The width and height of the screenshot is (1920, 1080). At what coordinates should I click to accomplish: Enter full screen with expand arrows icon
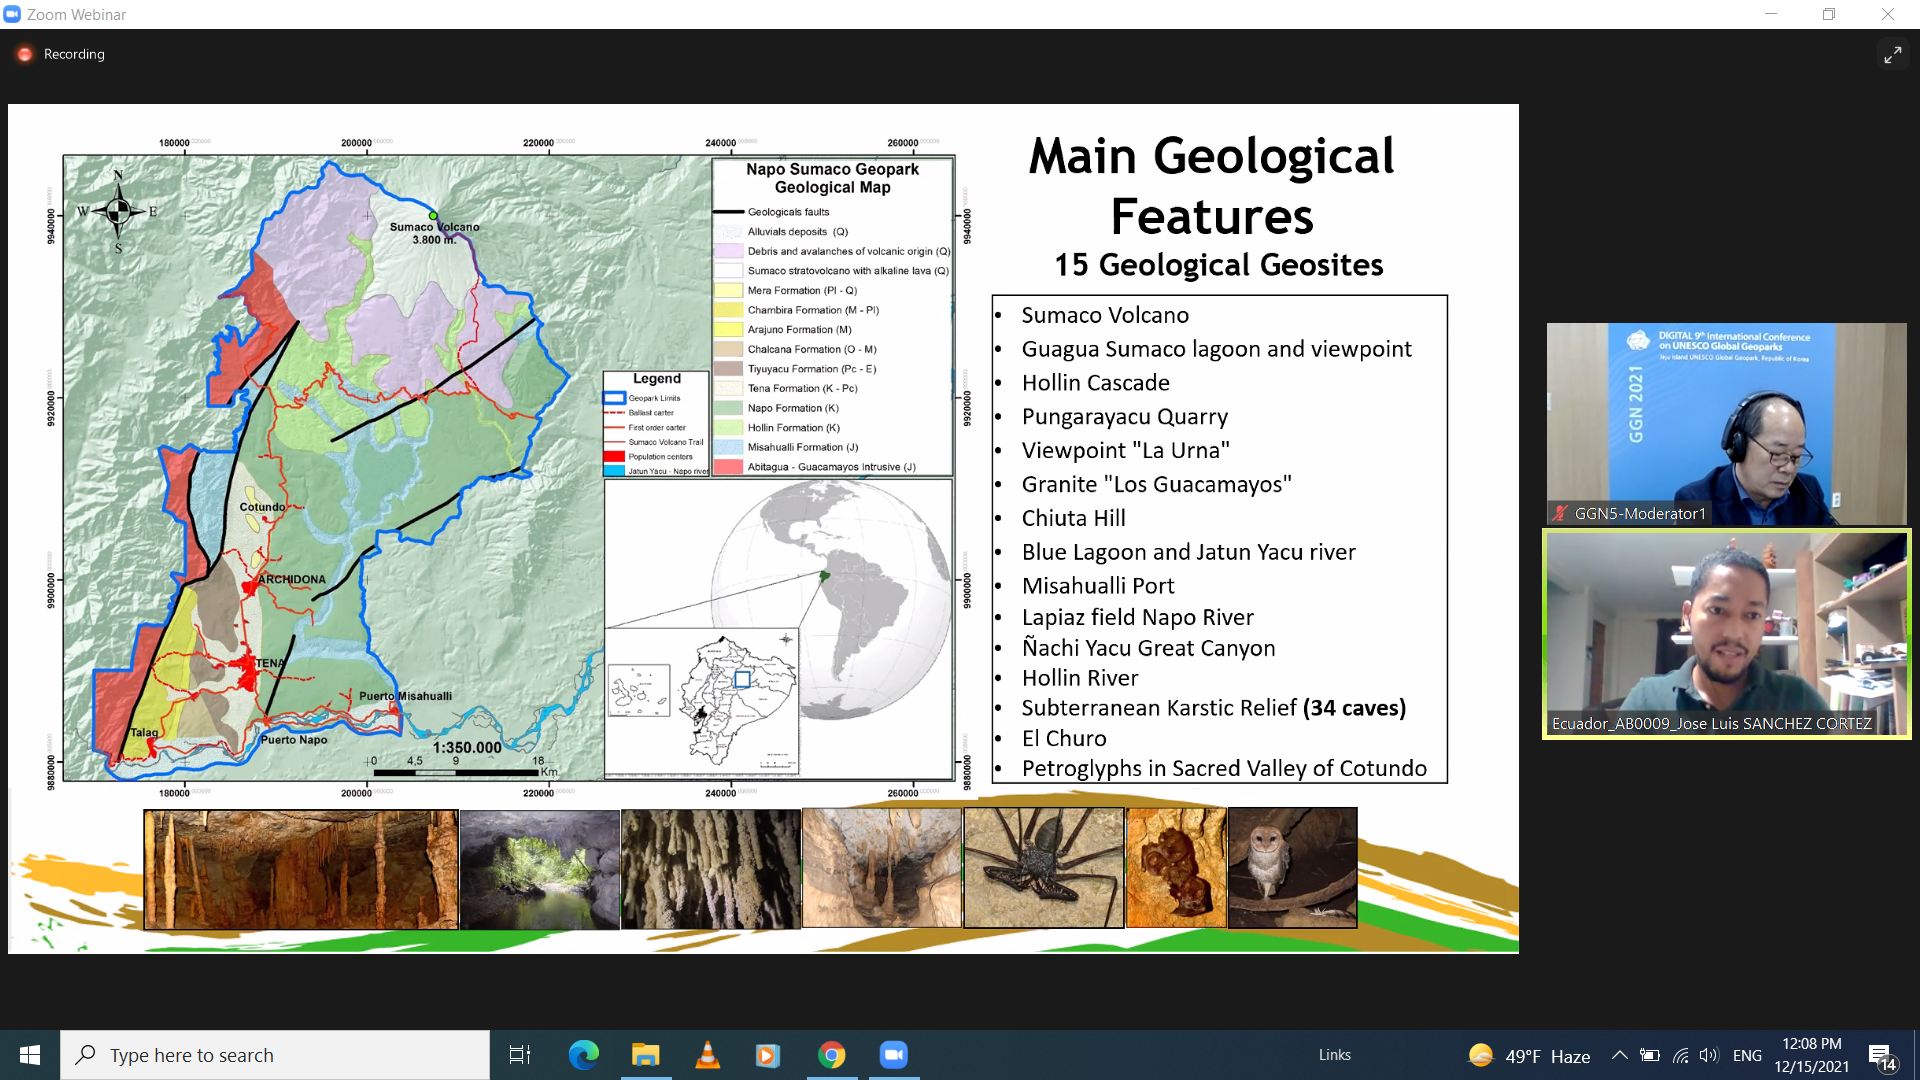[x=1892, y=55]
